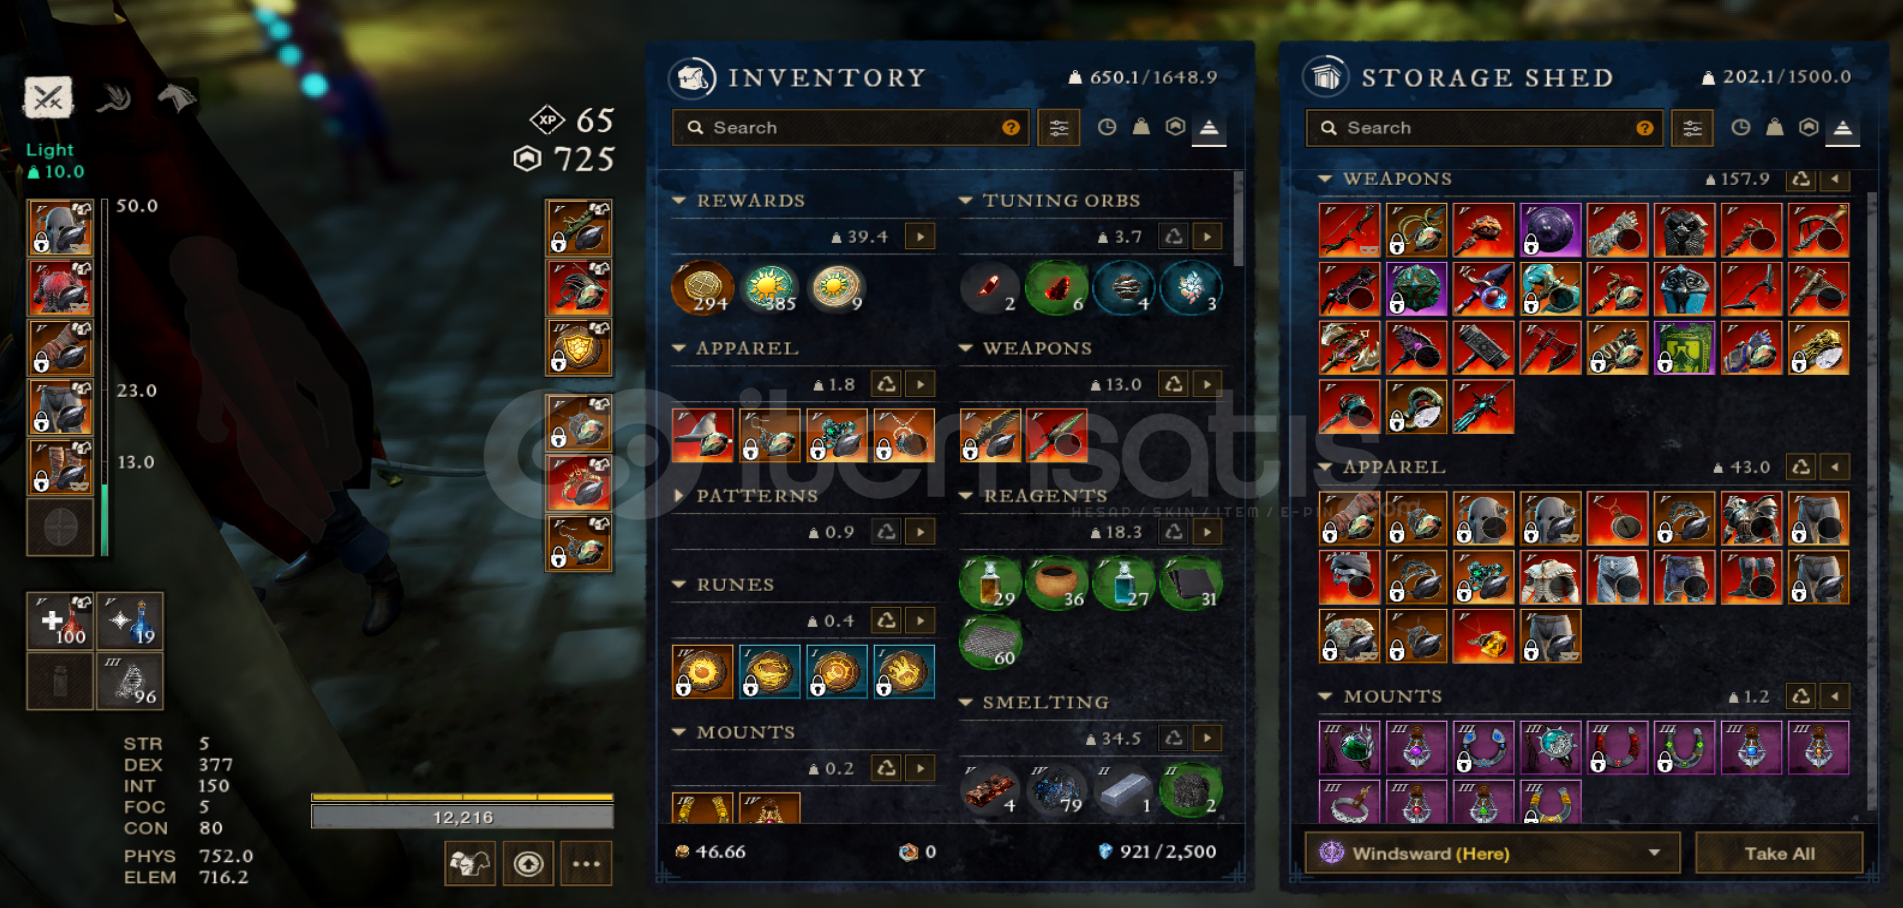Switch to the horse mount tab

[177, 97]
